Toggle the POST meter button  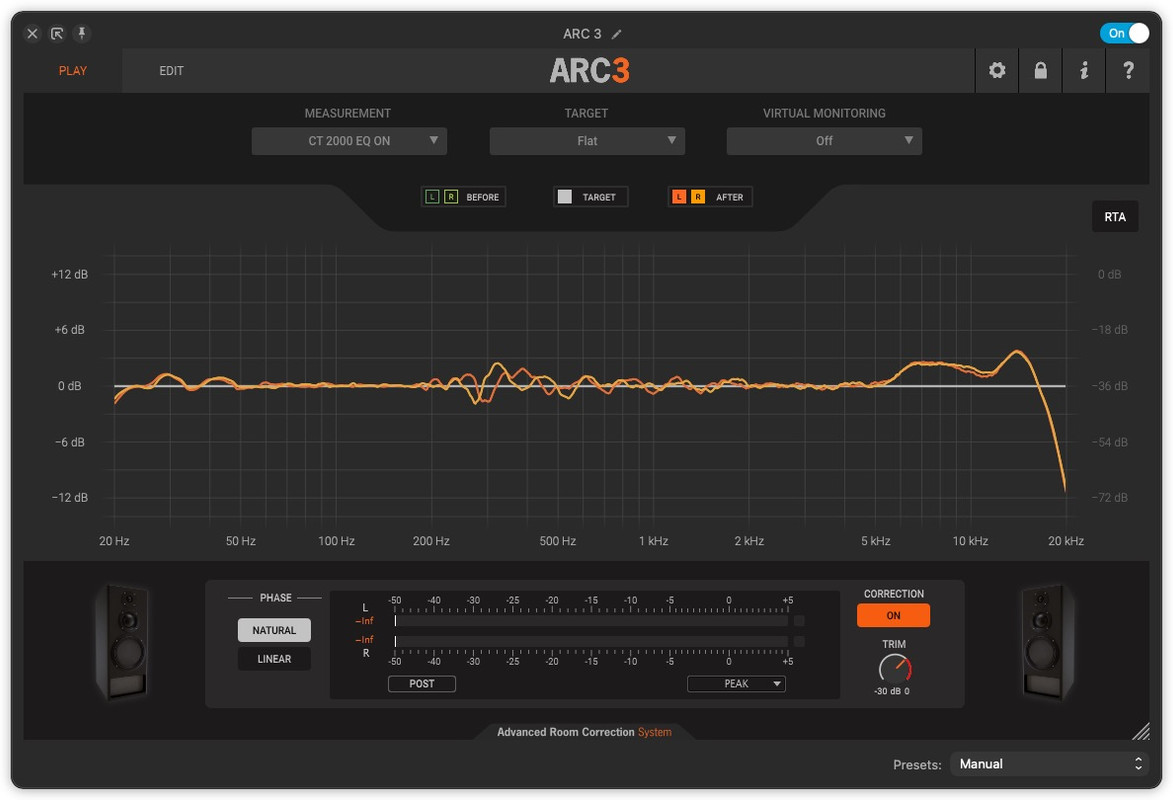(421, 683)
